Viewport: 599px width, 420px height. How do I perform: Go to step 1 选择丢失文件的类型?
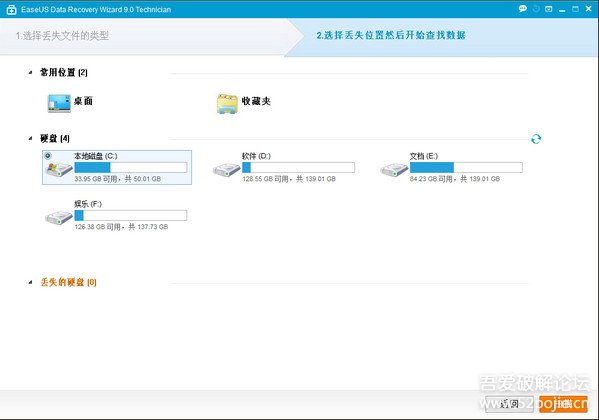[x=62, y=36]
